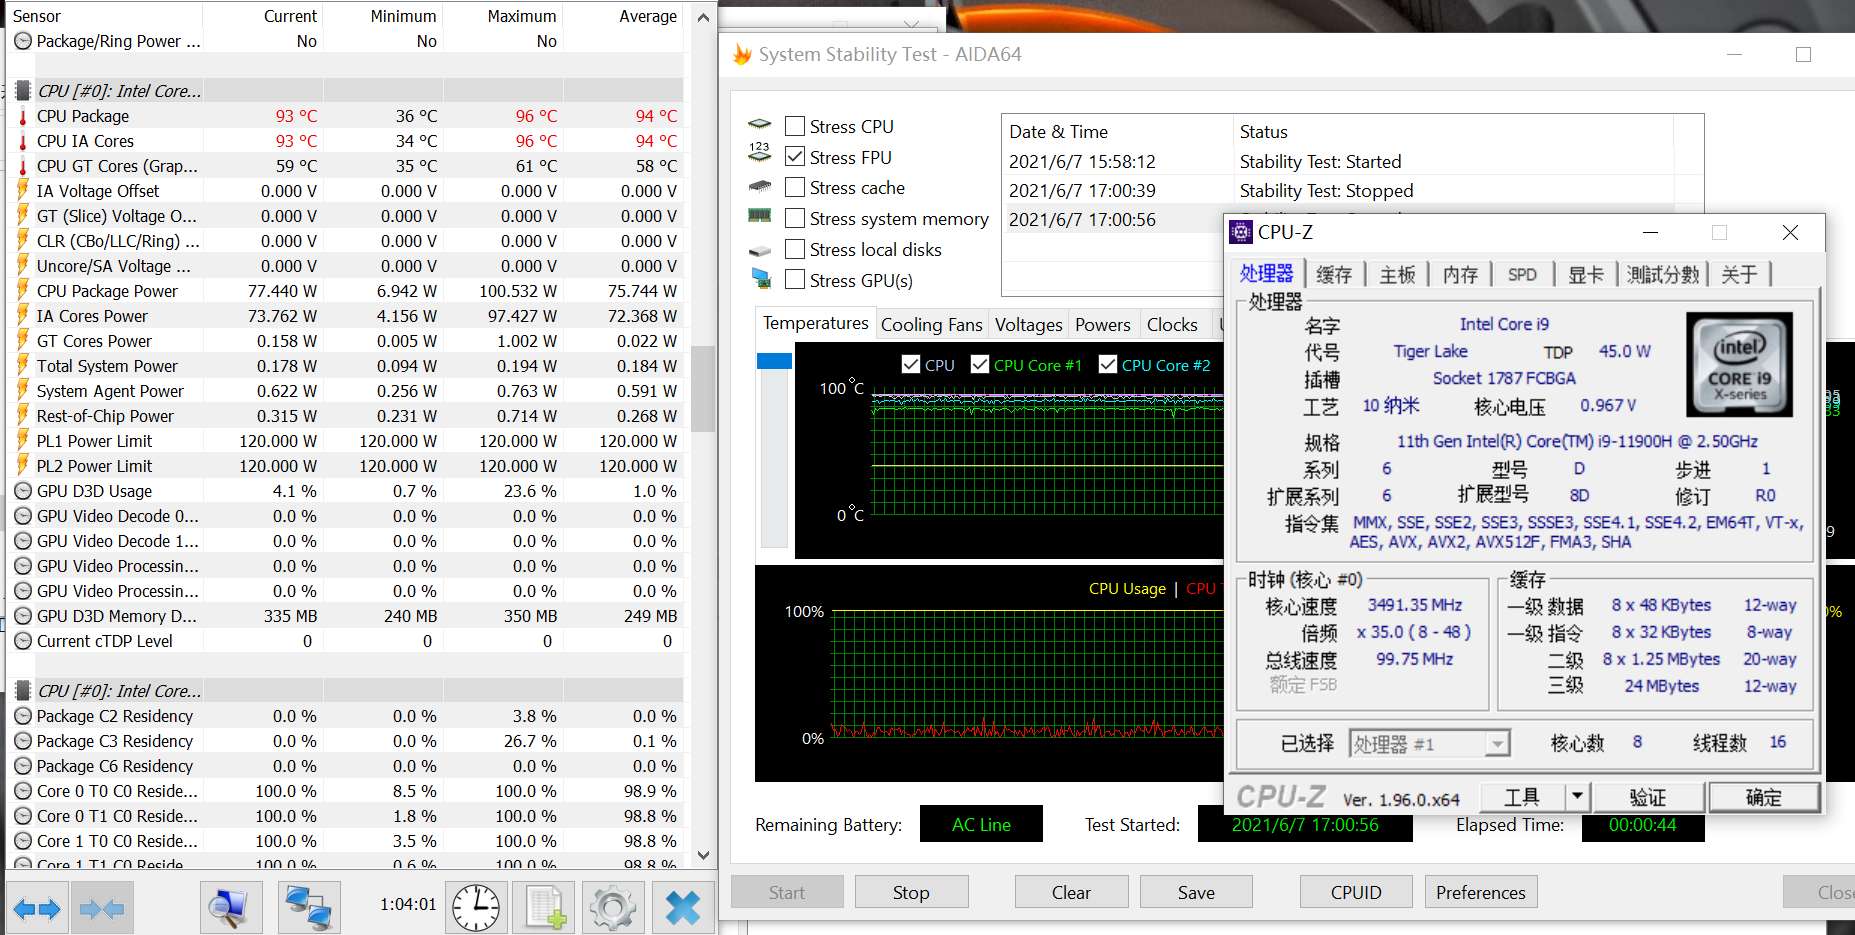Switch to the Voltages tab

(x=1028, y=325)
